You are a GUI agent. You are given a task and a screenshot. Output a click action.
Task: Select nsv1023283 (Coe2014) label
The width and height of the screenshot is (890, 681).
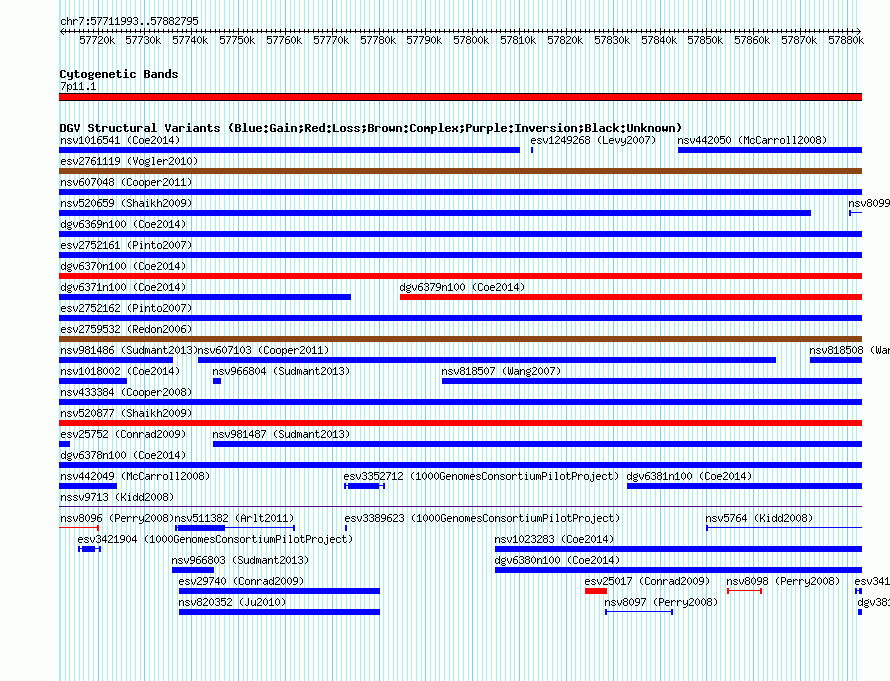tap(554, 539)
